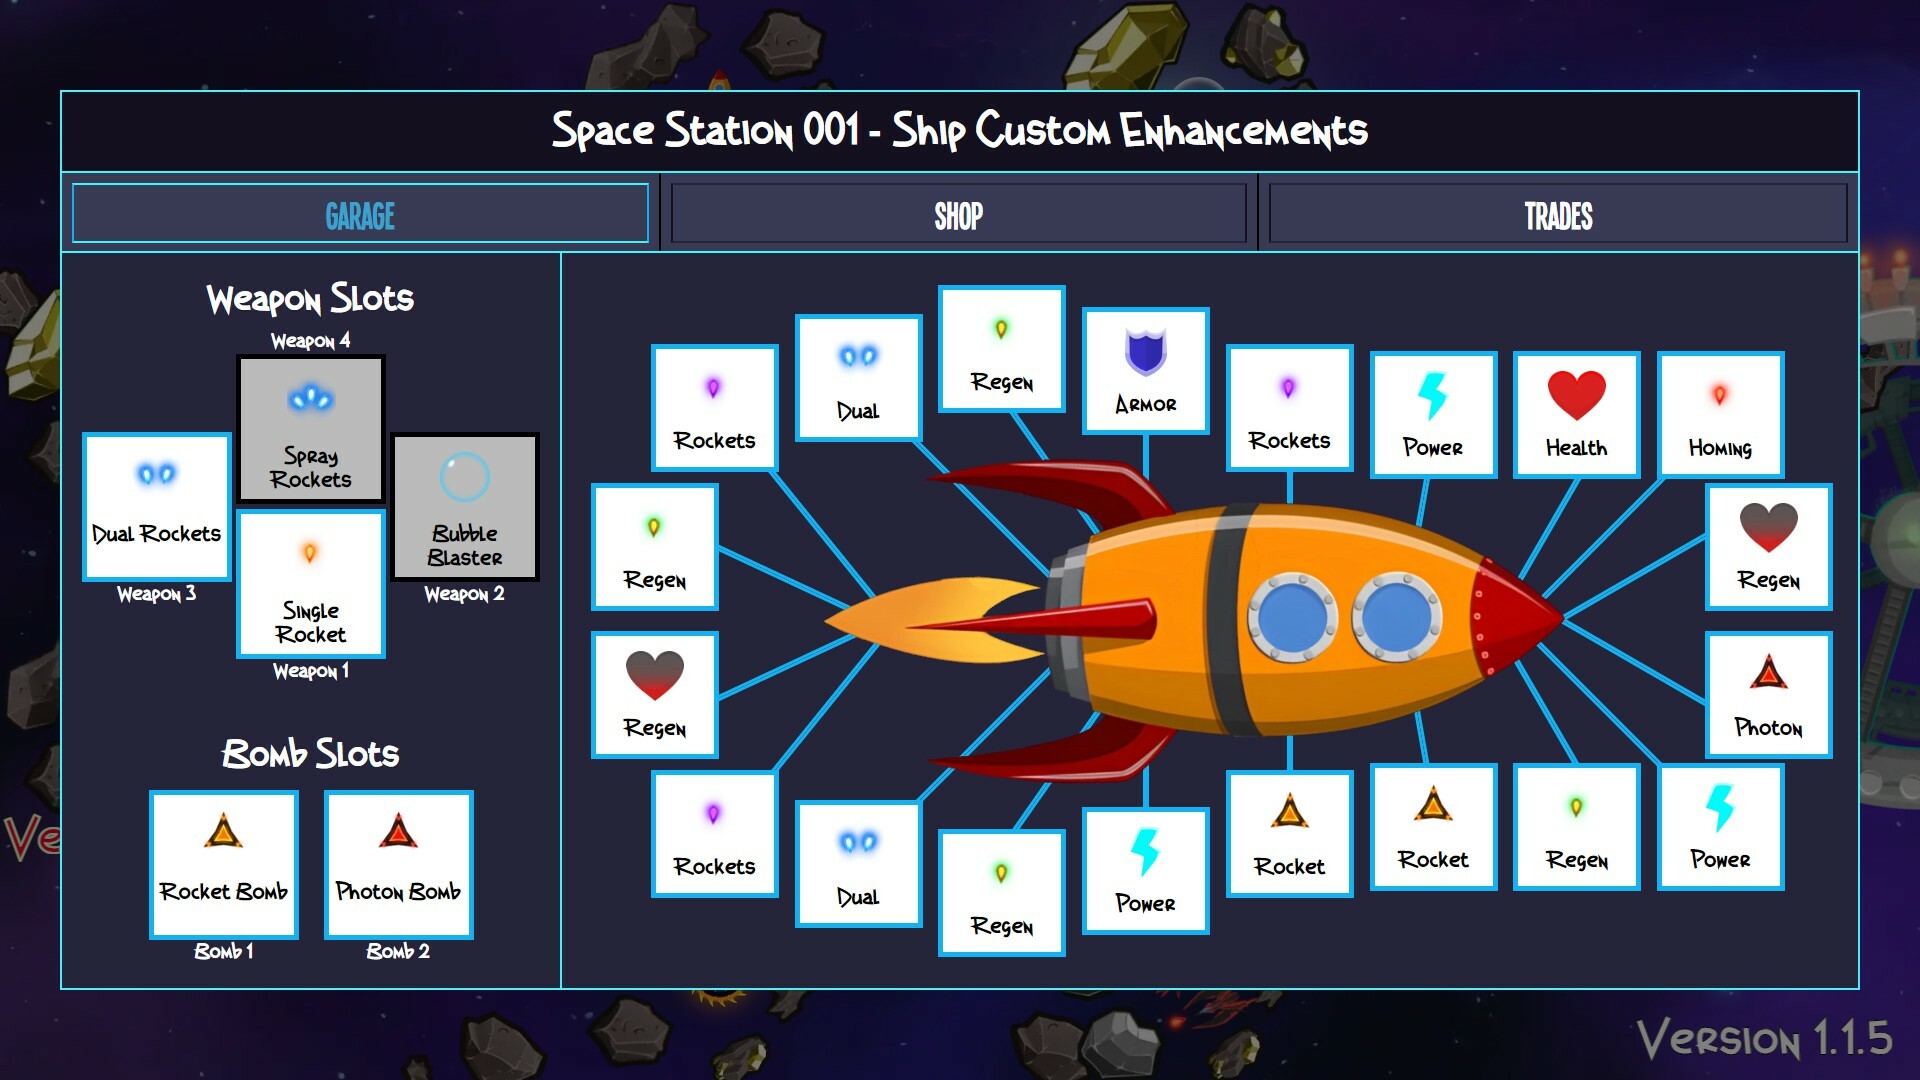Image resolution: width=1920 pixels, height=1080 pixels.
Task: Select the Spray Rockets weapon in Weapon 4 slot
Action: point(310,428)
